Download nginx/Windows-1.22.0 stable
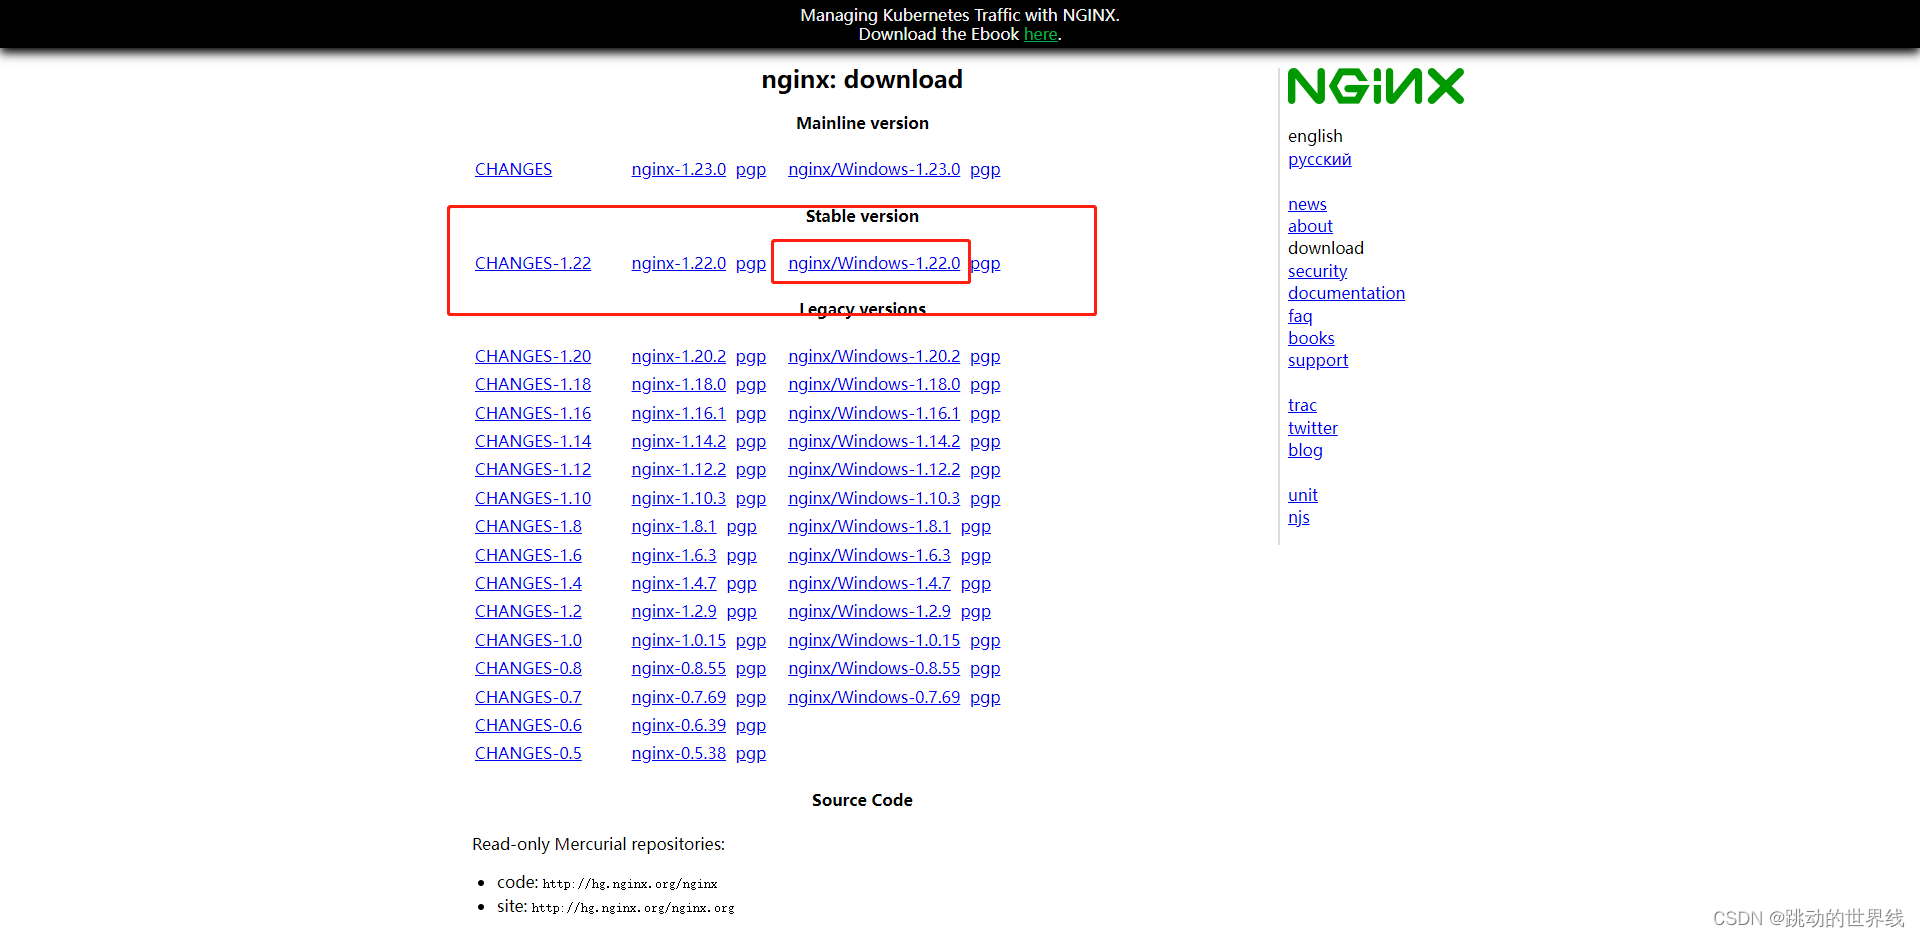Screen dimensions: 1920x937 (x=874, y=263)
